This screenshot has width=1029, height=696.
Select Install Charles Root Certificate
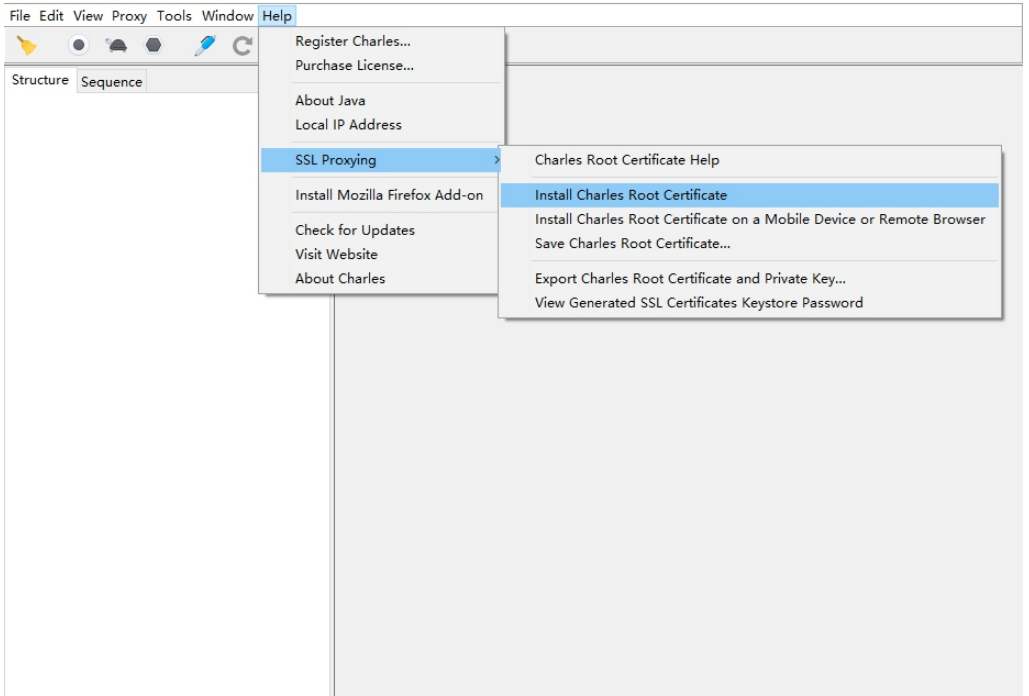click(749, 195)
